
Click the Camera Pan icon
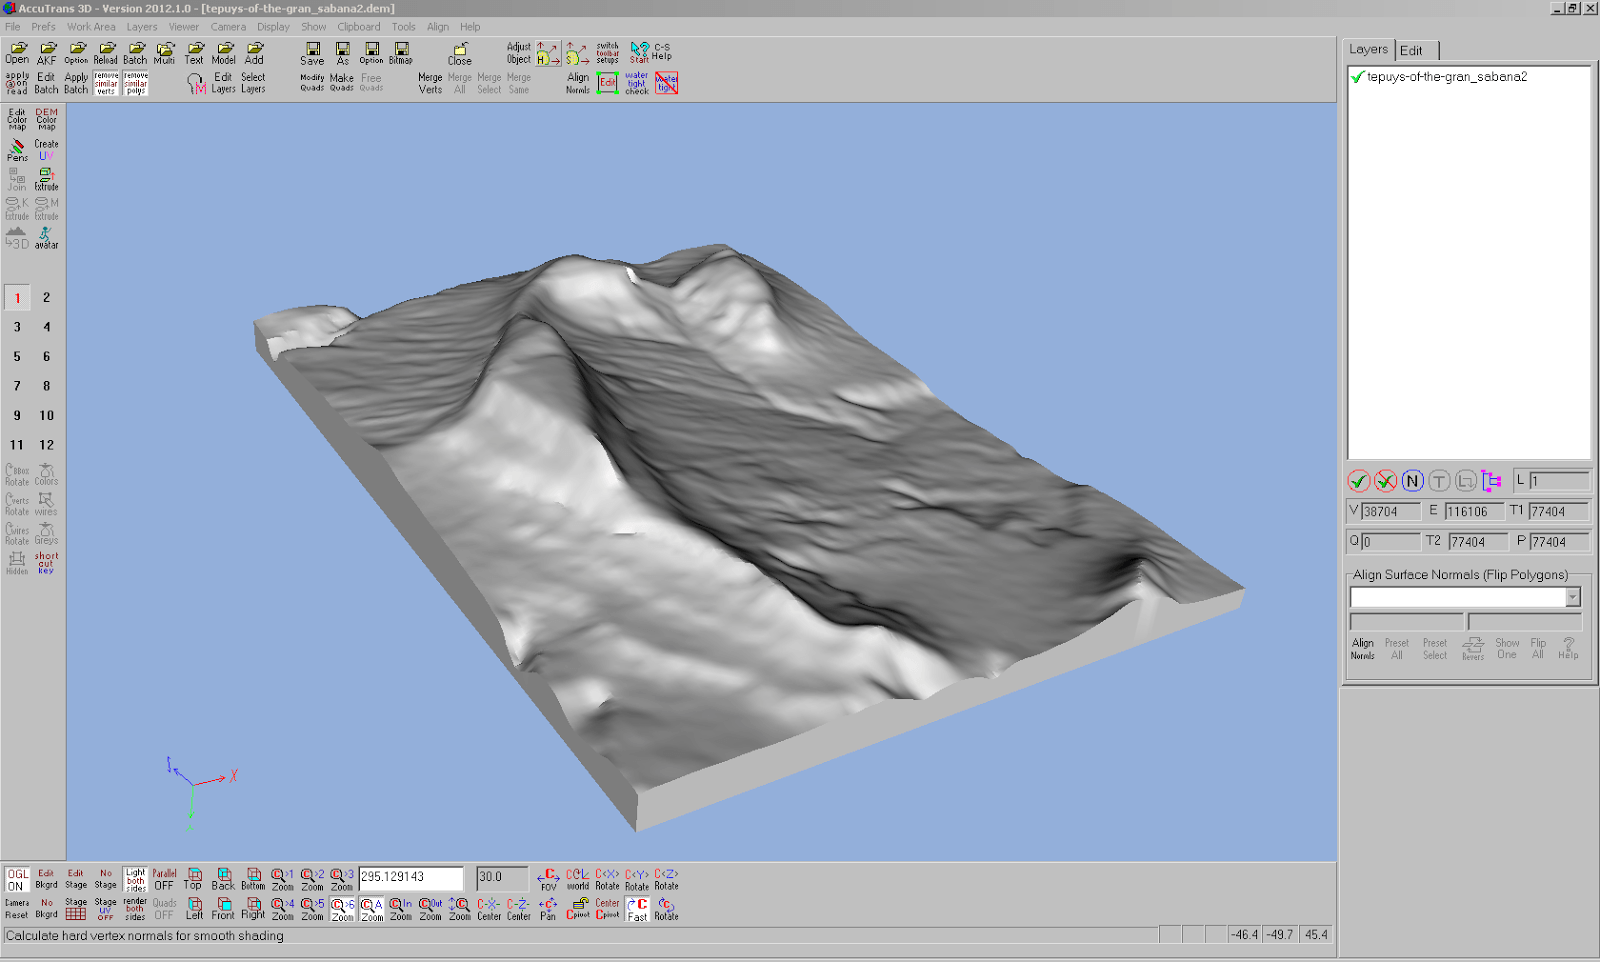pos(548,908)
